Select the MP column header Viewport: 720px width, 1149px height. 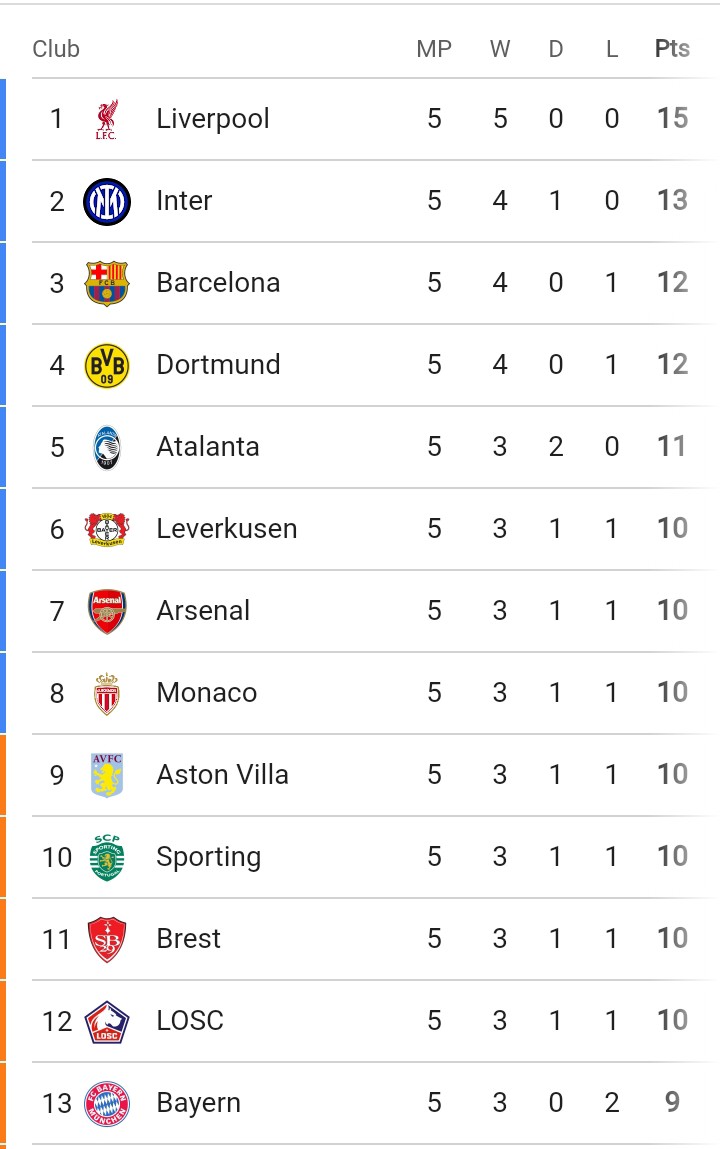(x=434, y=49)
